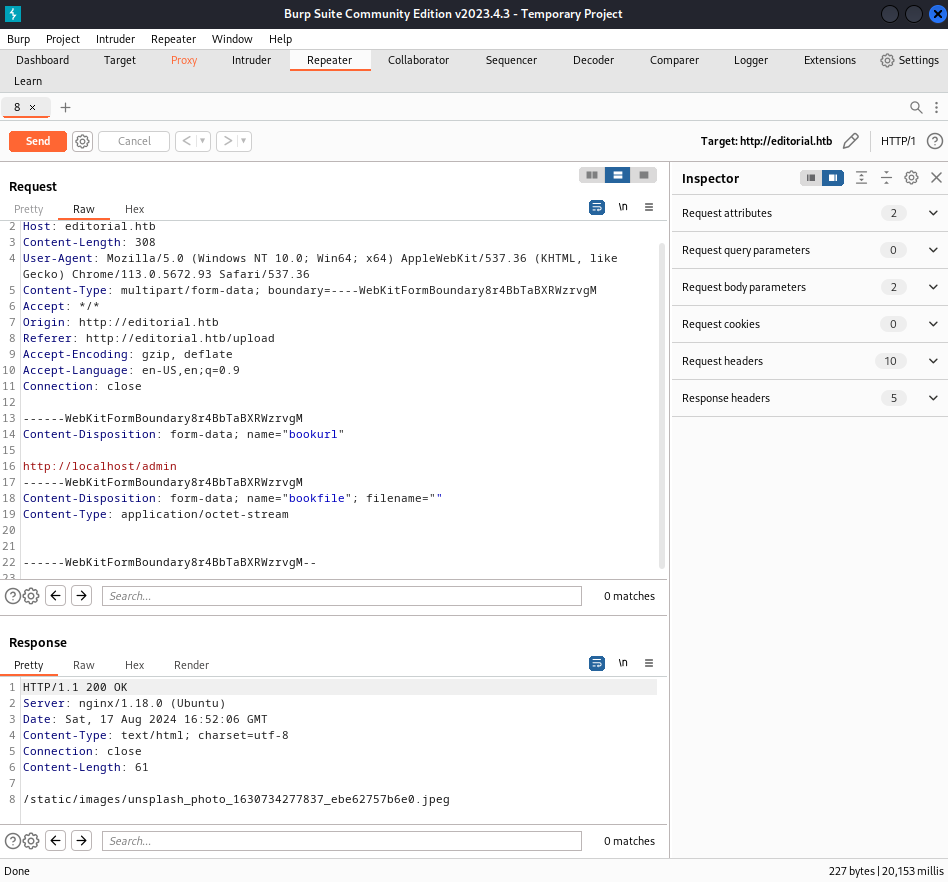Open search help in the Response search bar
This screenshot has height=882, width=948.
[13, 841]
